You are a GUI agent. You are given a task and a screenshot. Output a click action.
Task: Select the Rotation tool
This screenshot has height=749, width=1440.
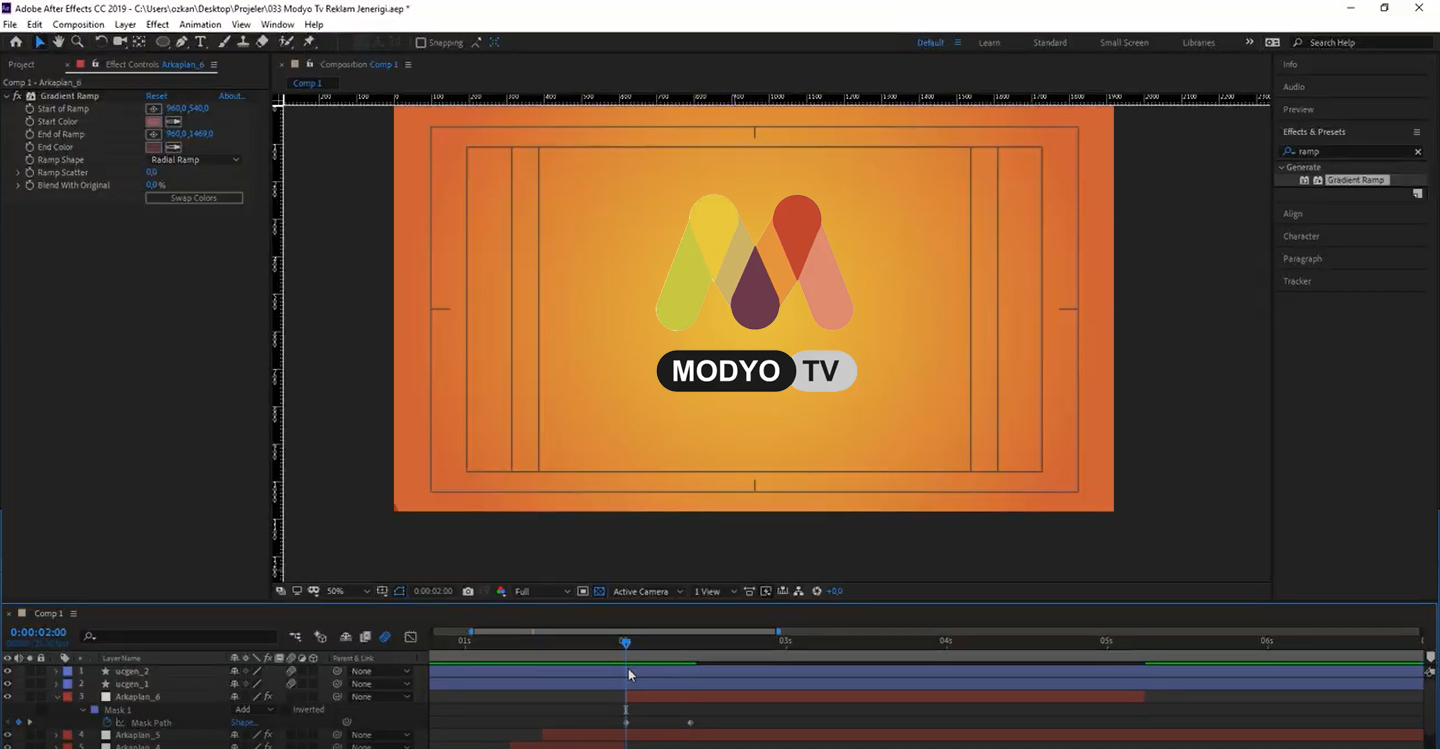pyautogui.click(x=101, y=42)
